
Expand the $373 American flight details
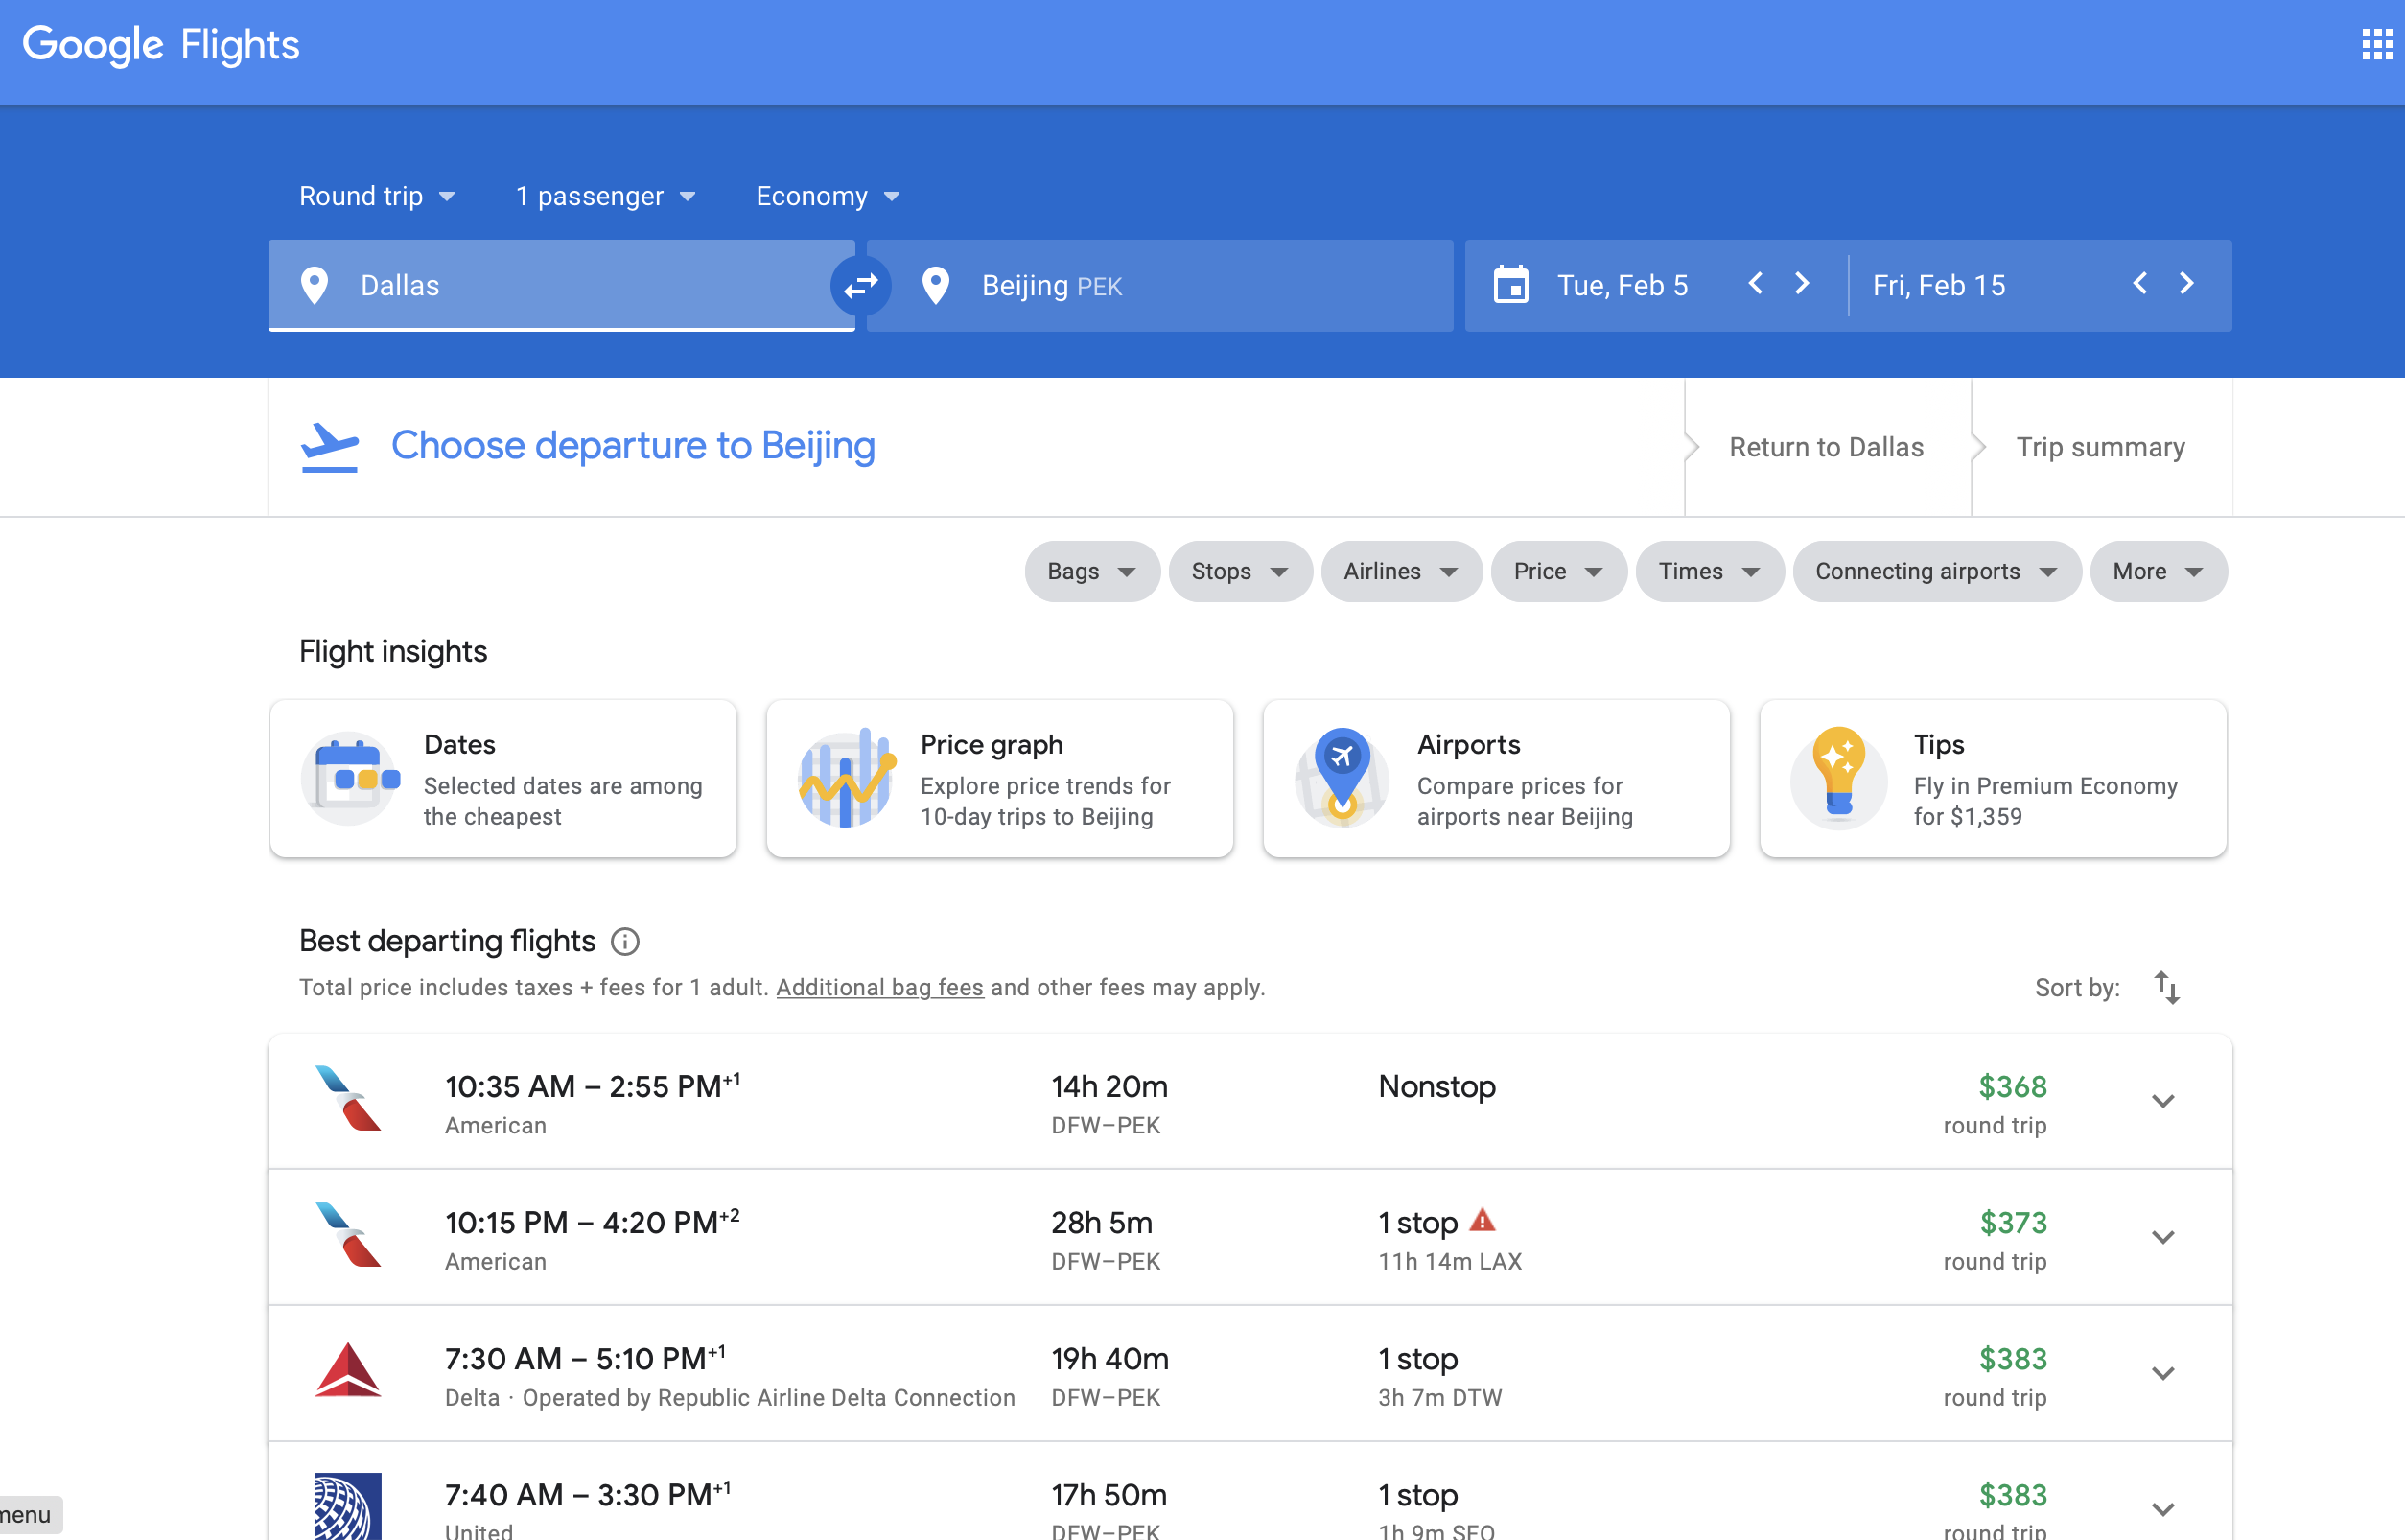[2163, 1237]
